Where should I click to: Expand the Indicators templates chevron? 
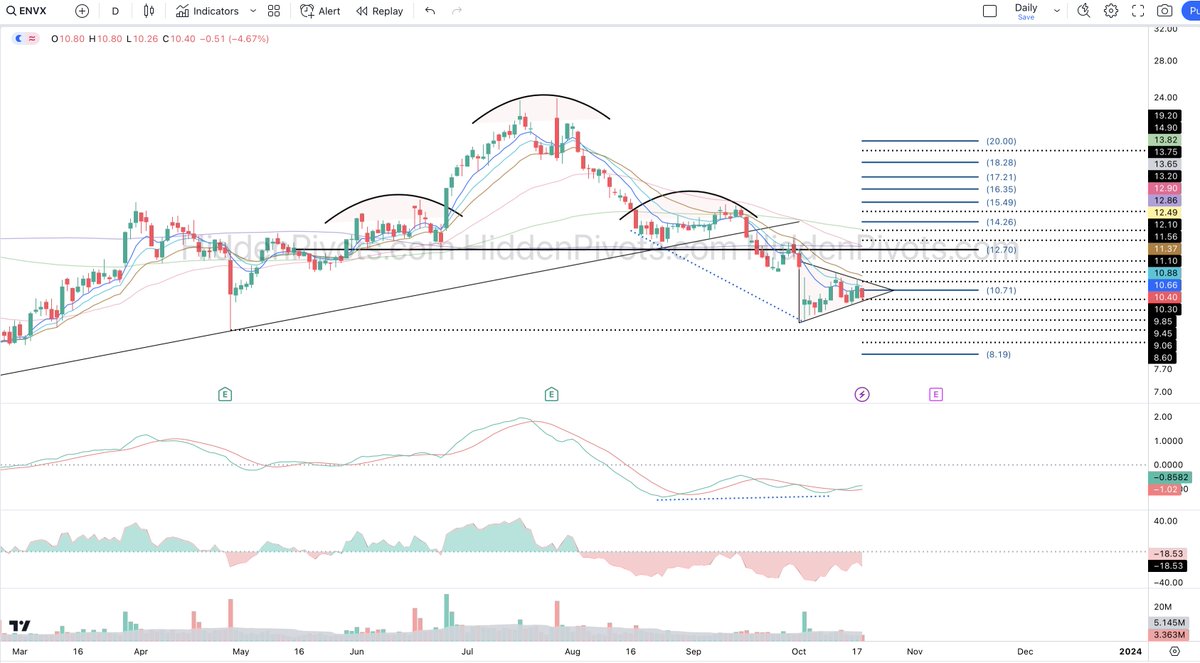[252, 11]
